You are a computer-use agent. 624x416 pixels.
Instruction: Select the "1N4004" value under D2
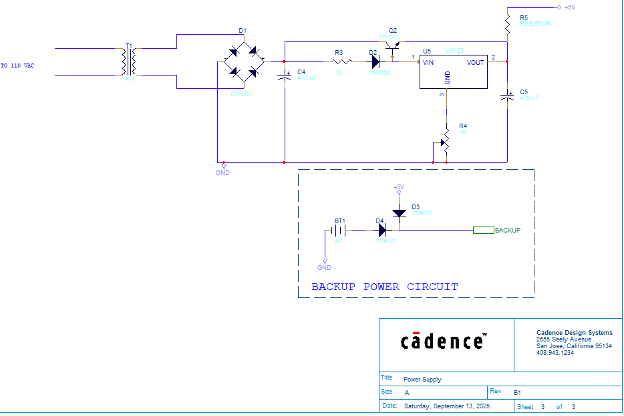pyautogui.click(x=380, y=73)
